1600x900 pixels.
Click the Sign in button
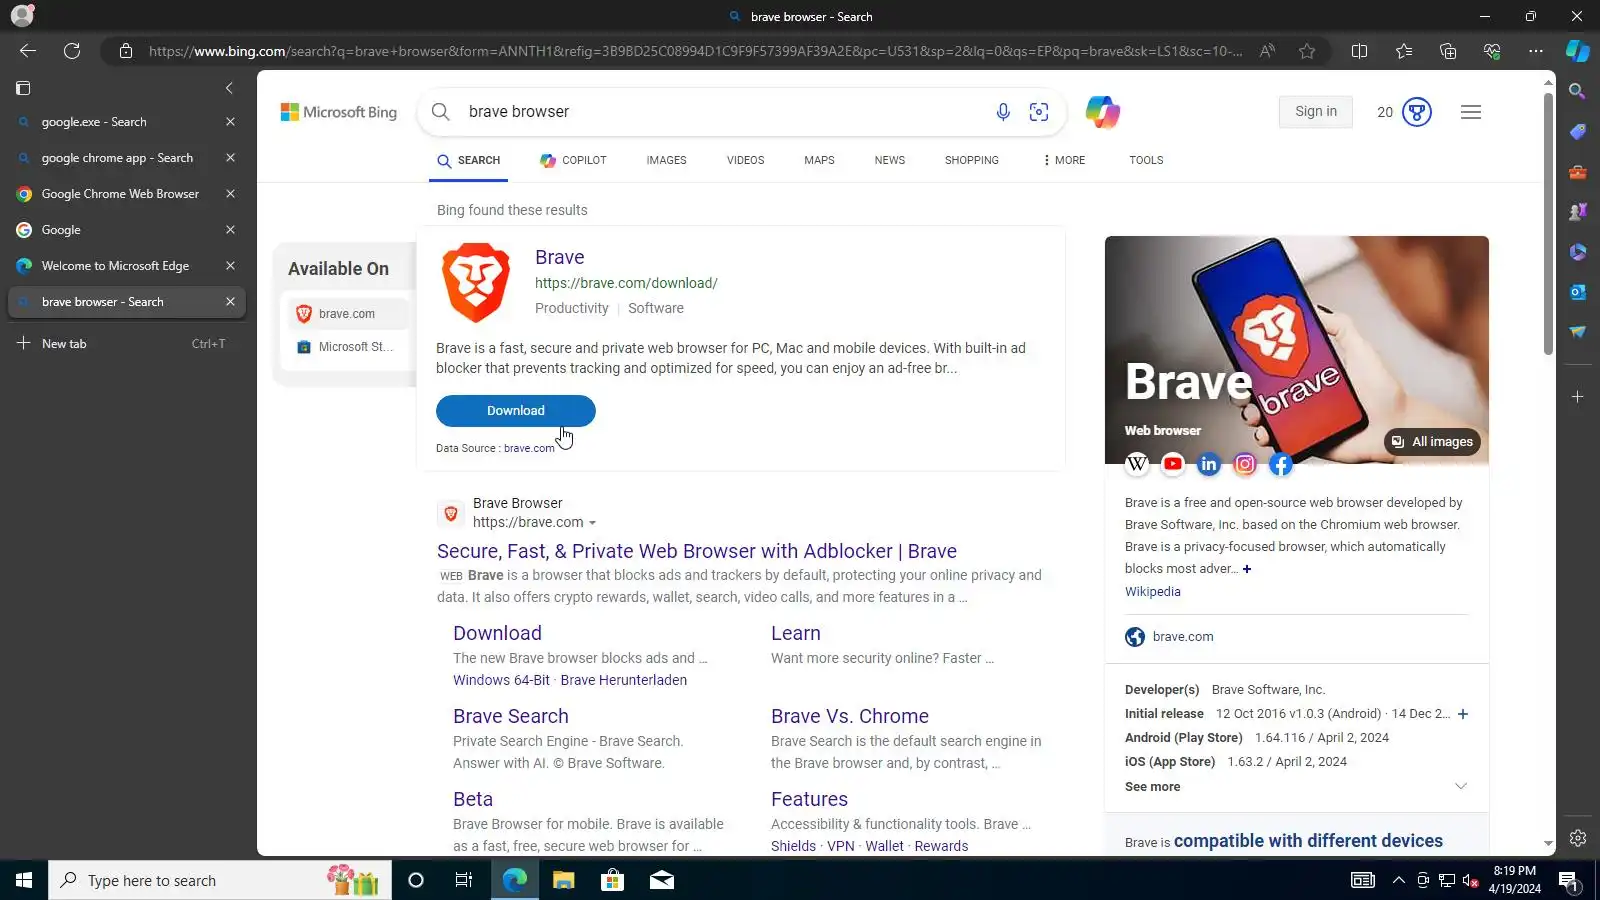click(x=1315, y=112)
